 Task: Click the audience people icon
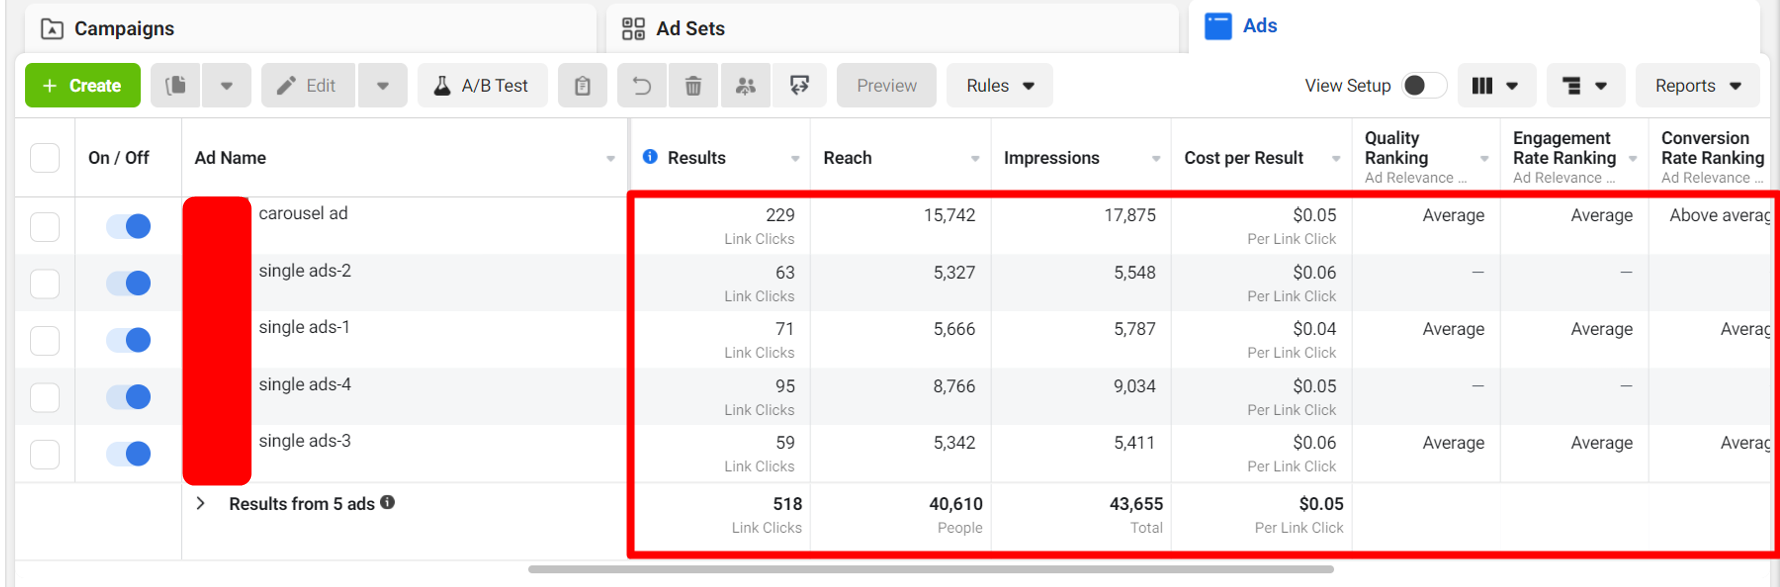(x=746, y=86)
